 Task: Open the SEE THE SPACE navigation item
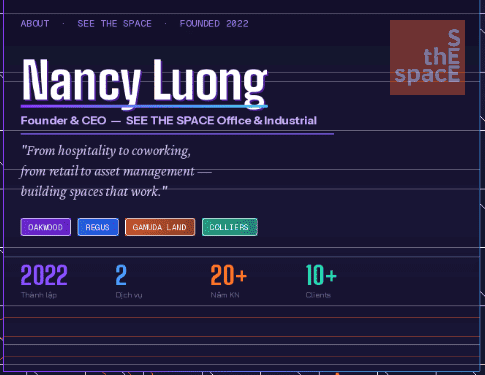point(114,24)
